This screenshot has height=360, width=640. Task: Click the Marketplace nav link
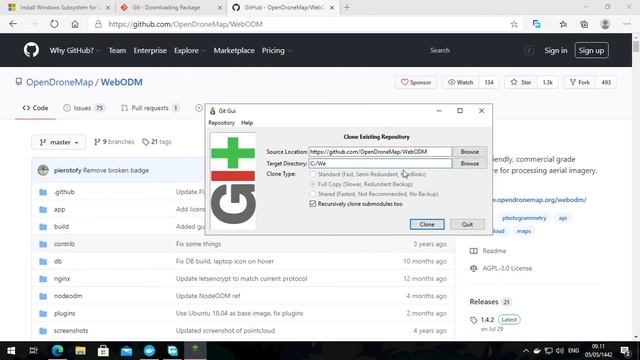point(234,51)
